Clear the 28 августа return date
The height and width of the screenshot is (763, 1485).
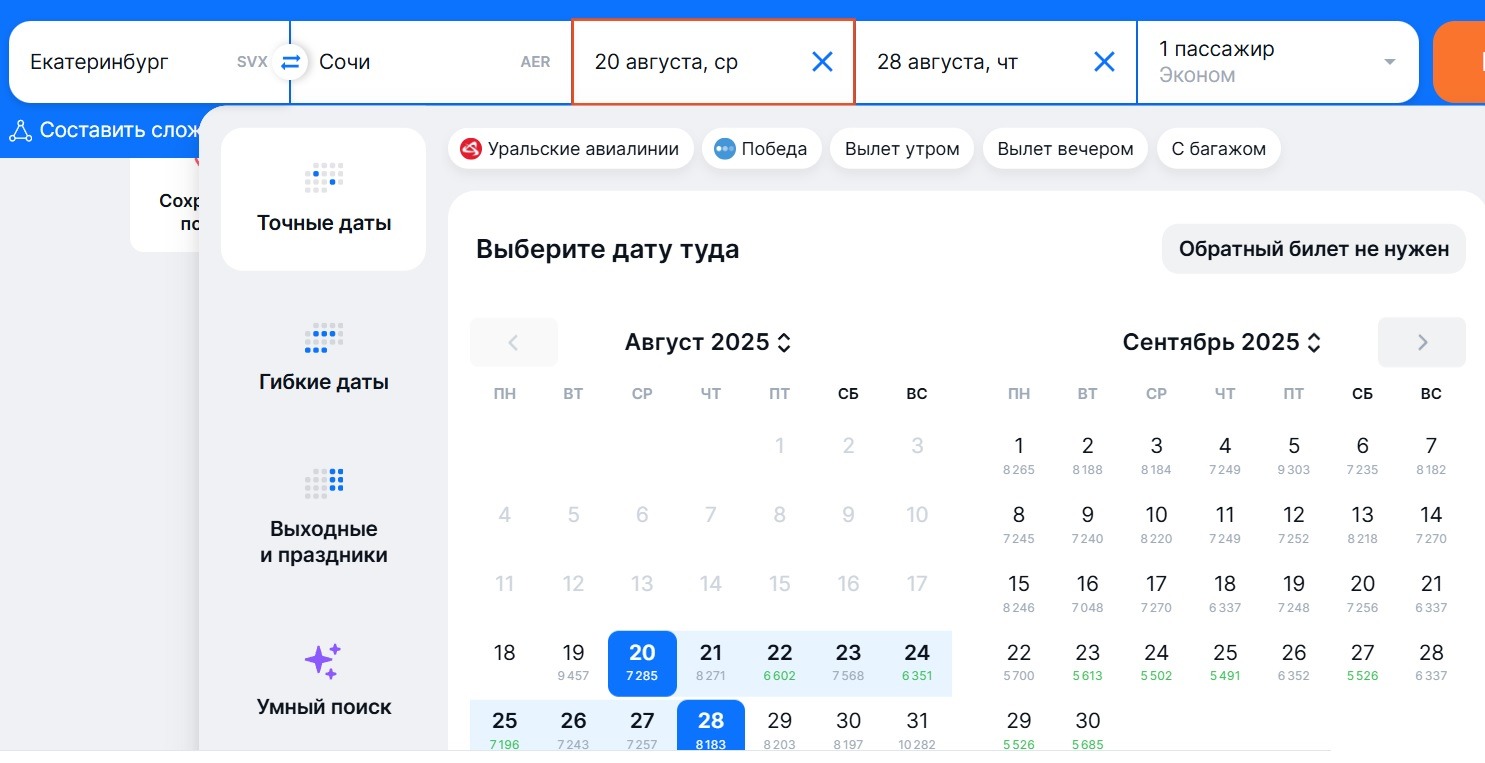pos(1104,62)
